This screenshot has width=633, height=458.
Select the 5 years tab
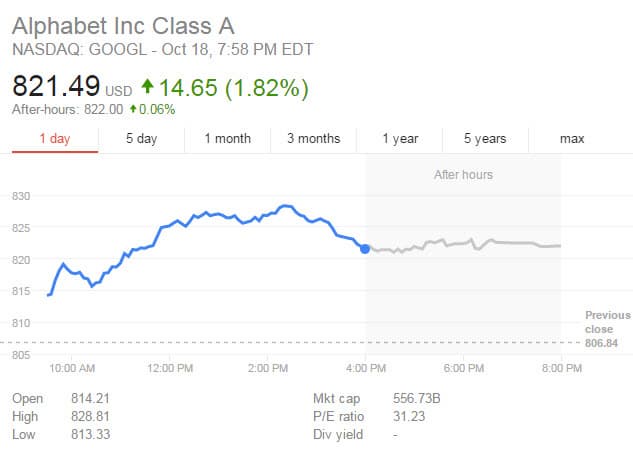point(485,139)
